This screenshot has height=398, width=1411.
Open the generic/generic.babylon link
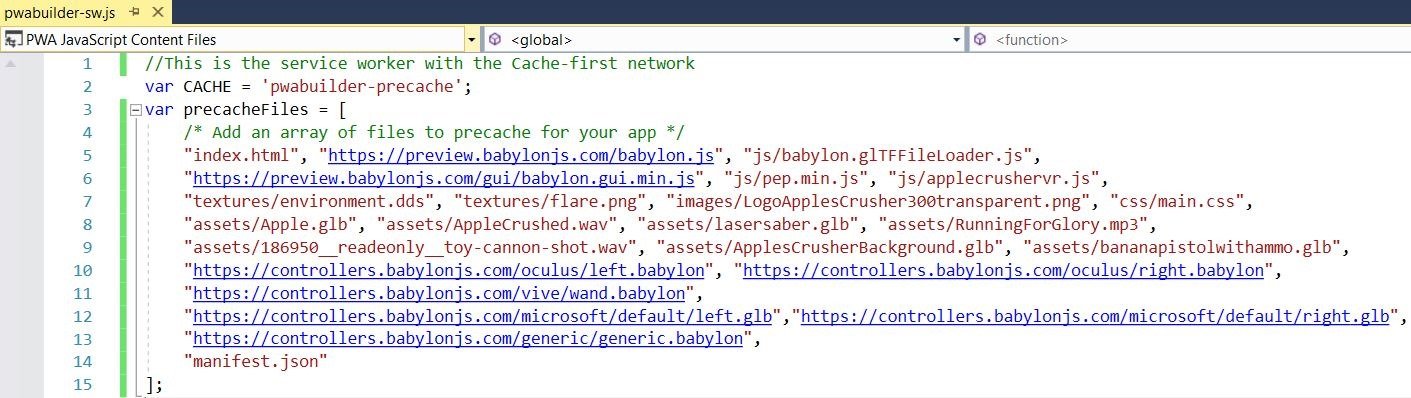[x=468, y=339]
